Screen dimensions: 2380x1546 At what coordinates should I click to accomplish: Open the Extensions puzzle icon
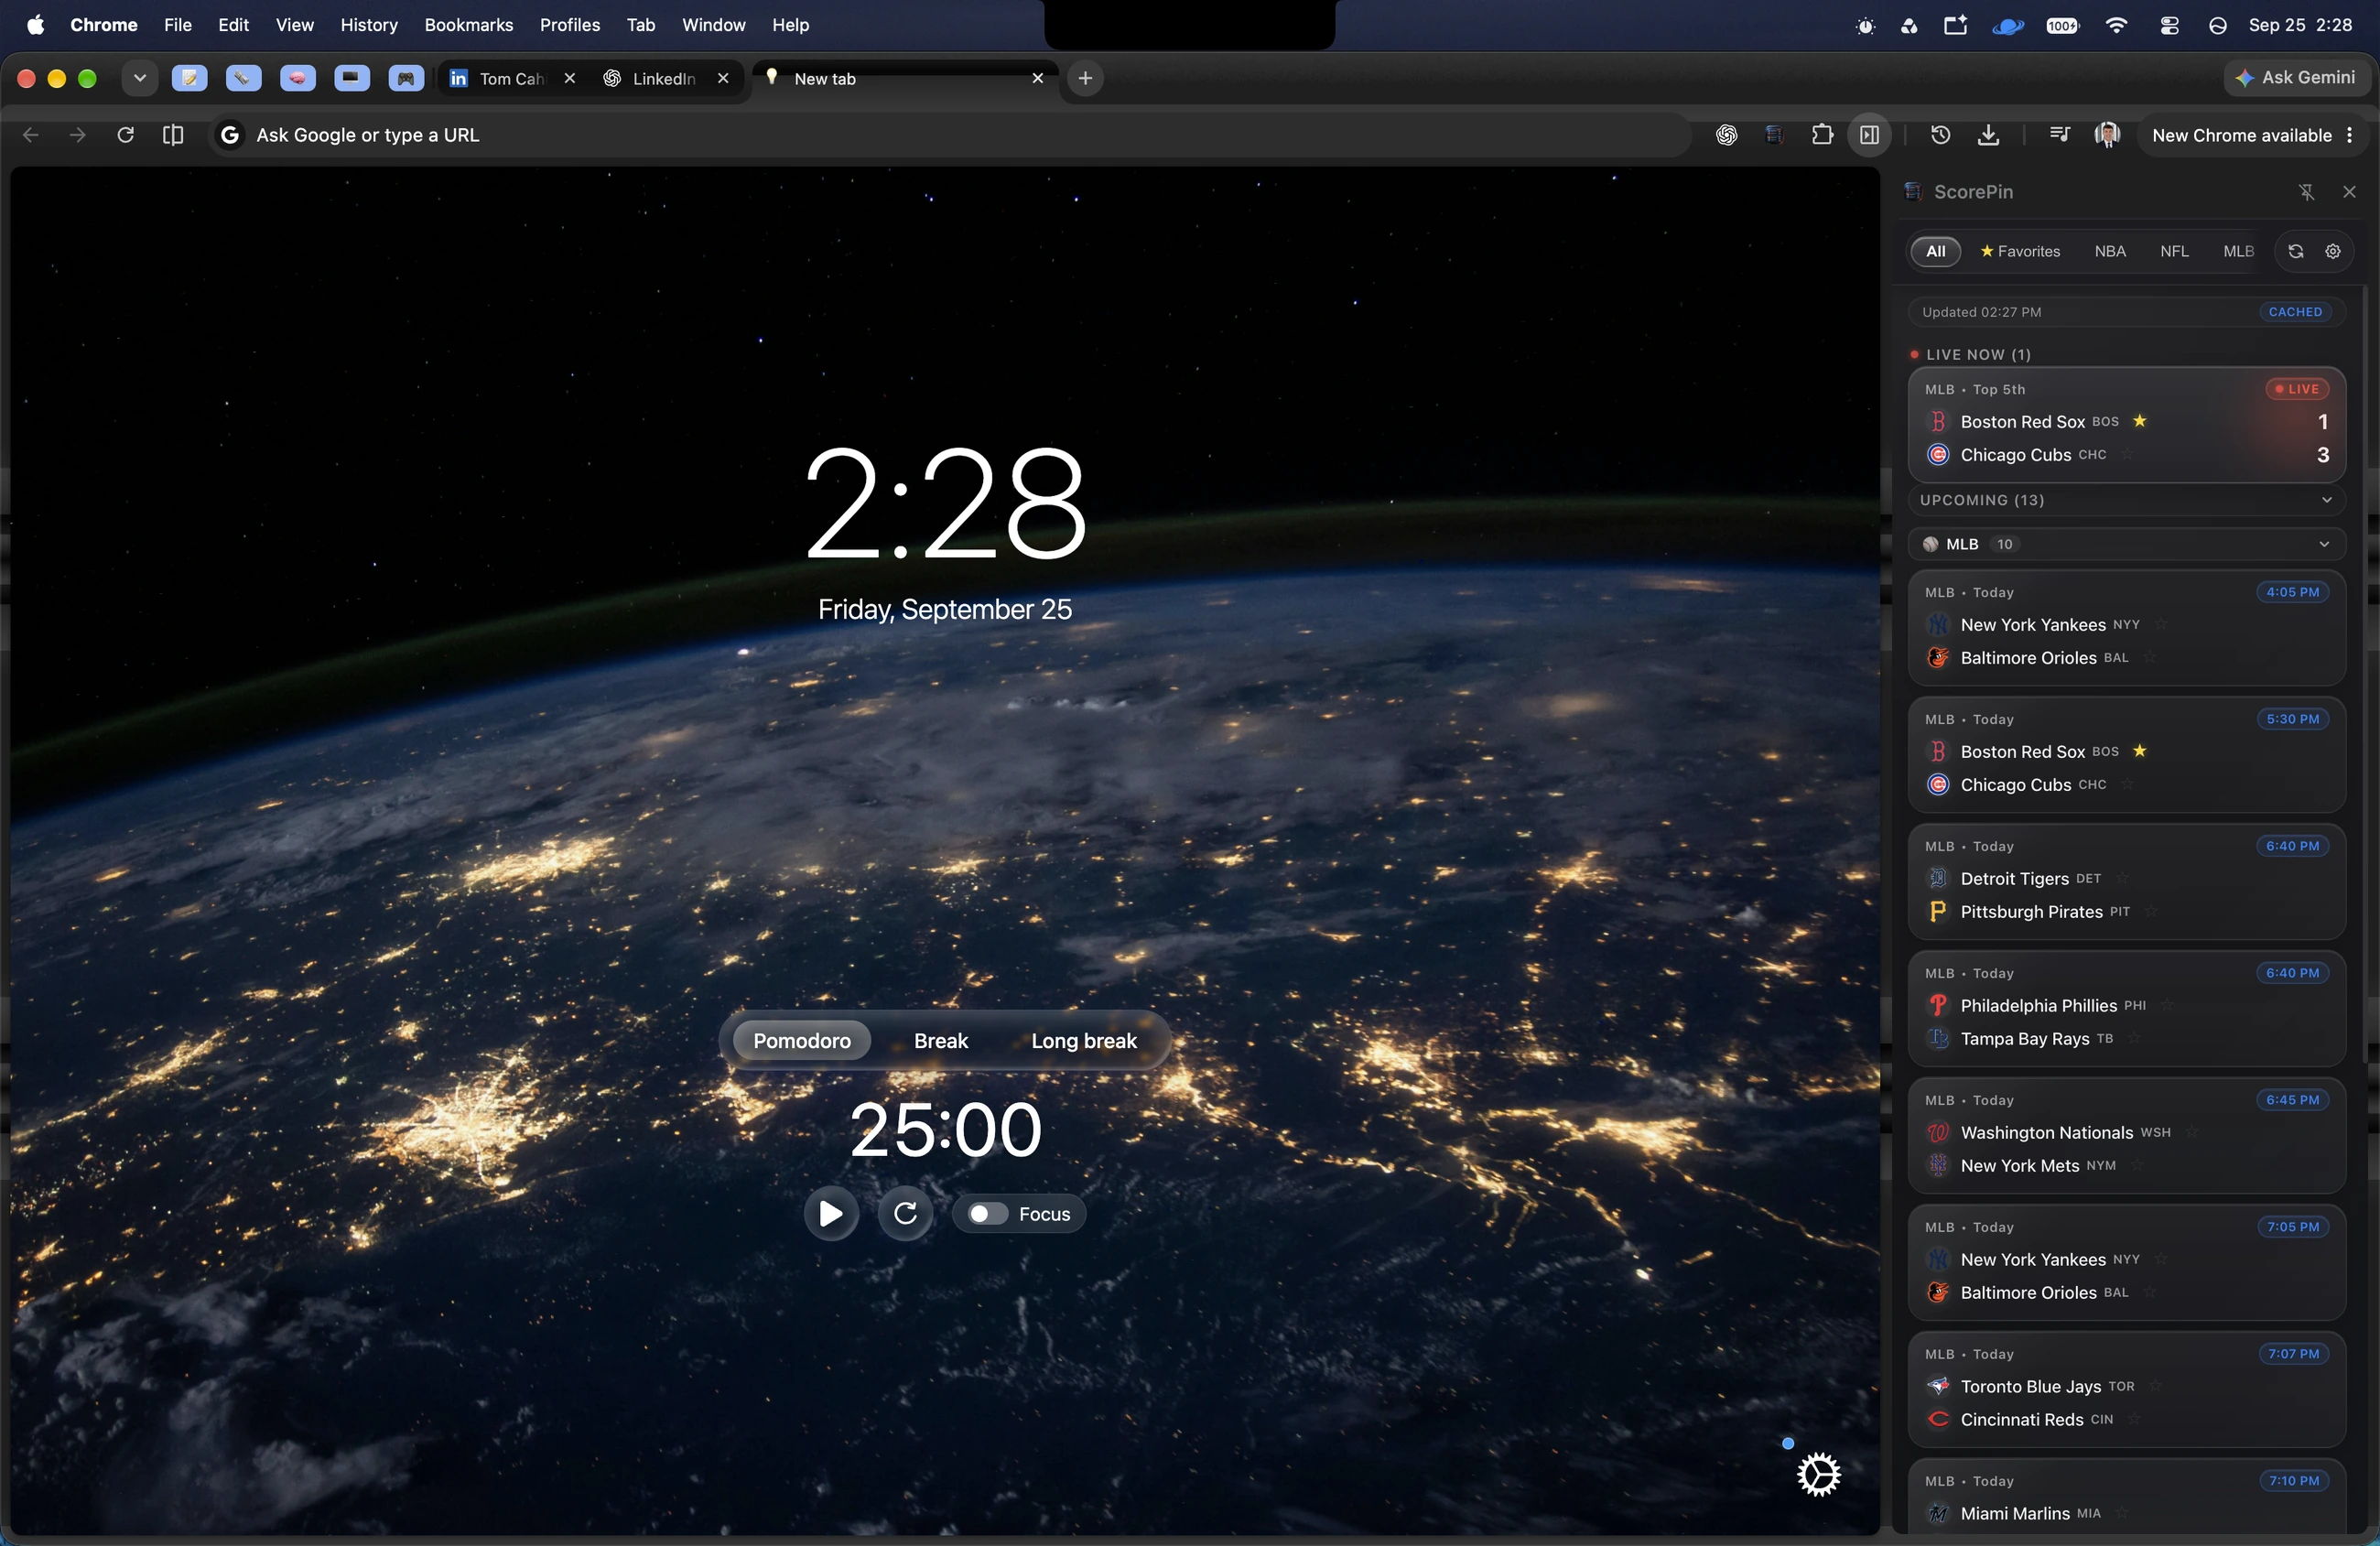(1822, 135)
